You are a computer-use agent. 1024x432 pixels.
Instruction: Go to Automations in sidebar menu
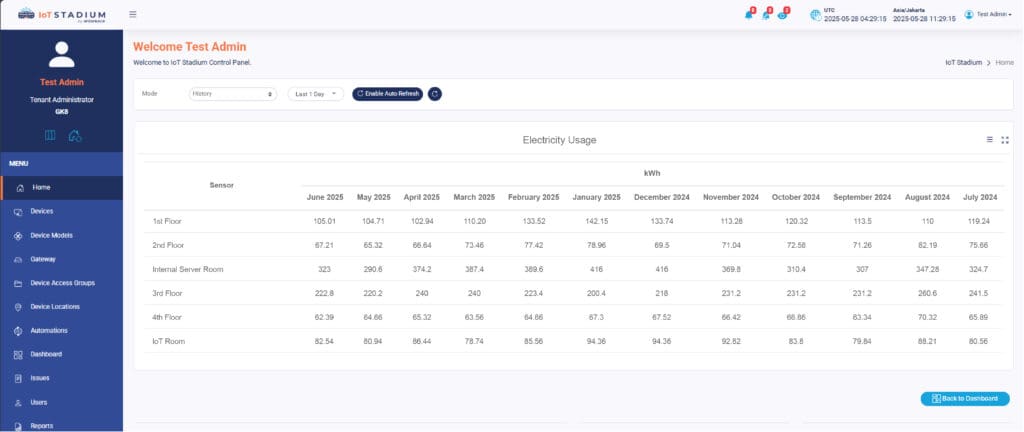coord(50,331)
